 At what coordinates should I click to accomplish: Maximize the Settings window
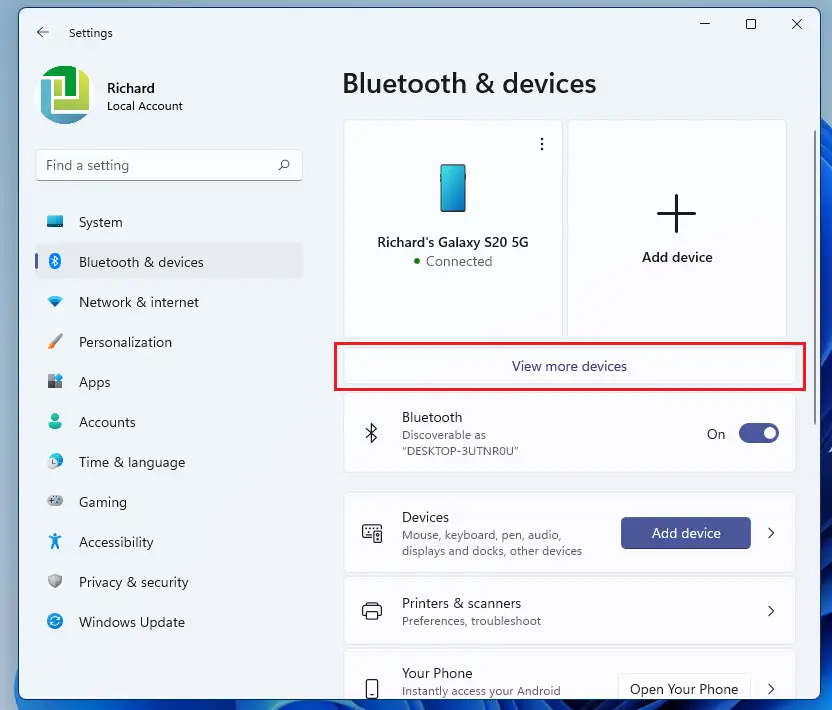pos(751,24)
